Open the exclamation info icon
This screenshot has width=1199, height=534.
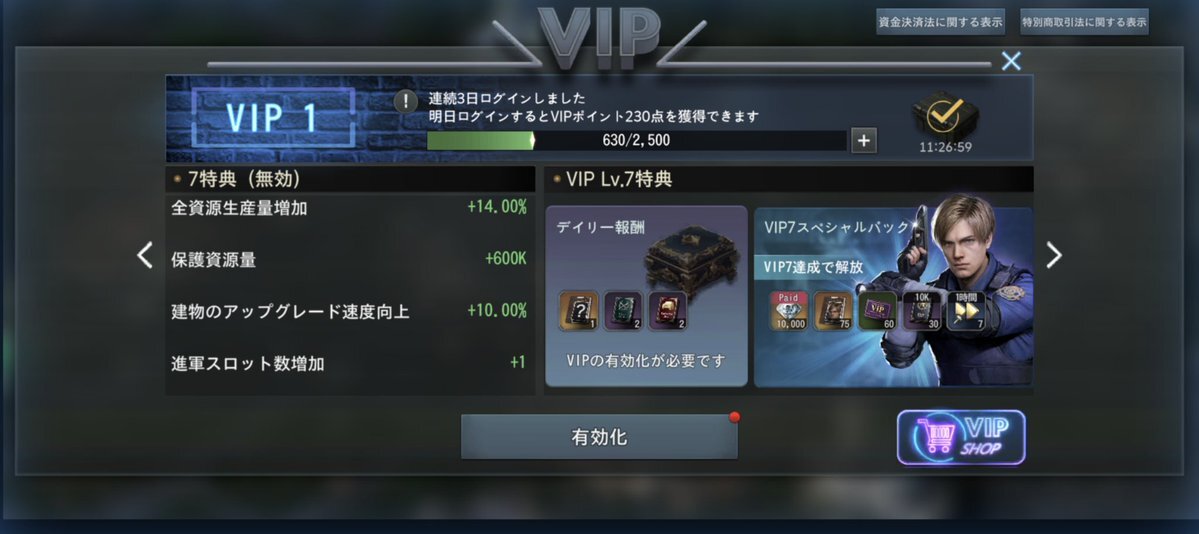pos(405,102)
